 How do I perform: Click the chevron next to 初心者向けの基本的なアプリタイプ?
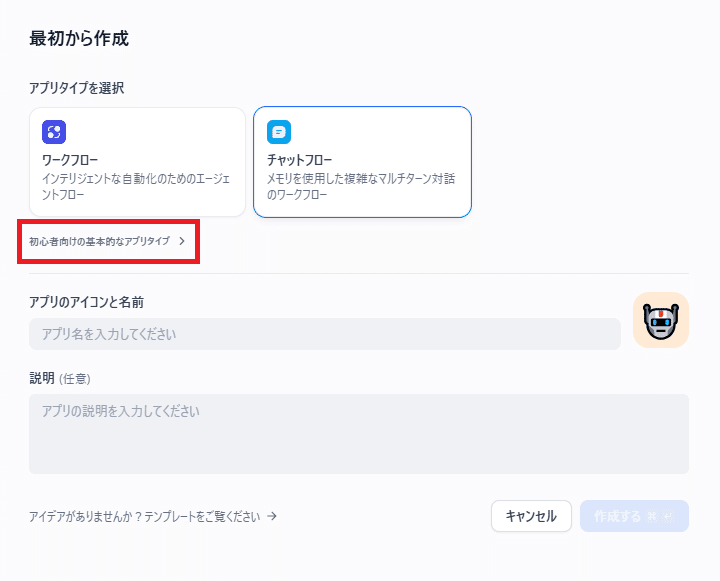coord(182,241)
